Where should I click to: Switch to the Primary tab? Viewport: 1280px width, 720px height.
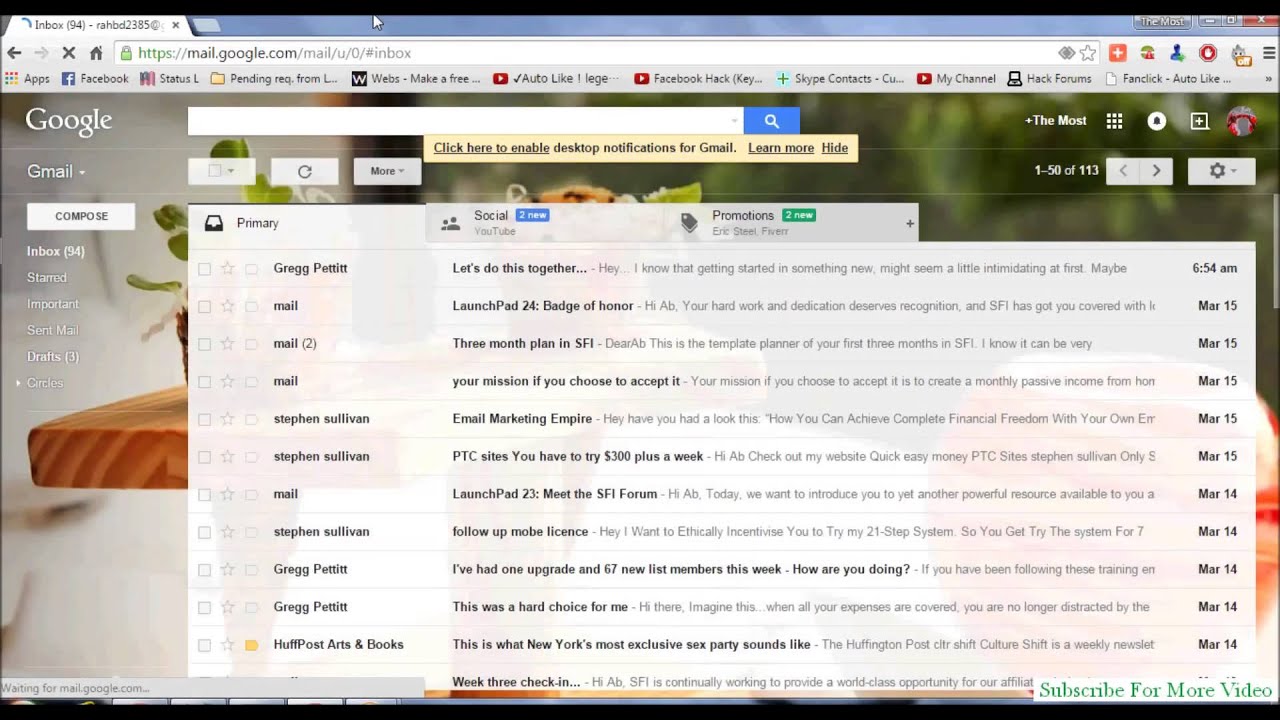point(306,223)
